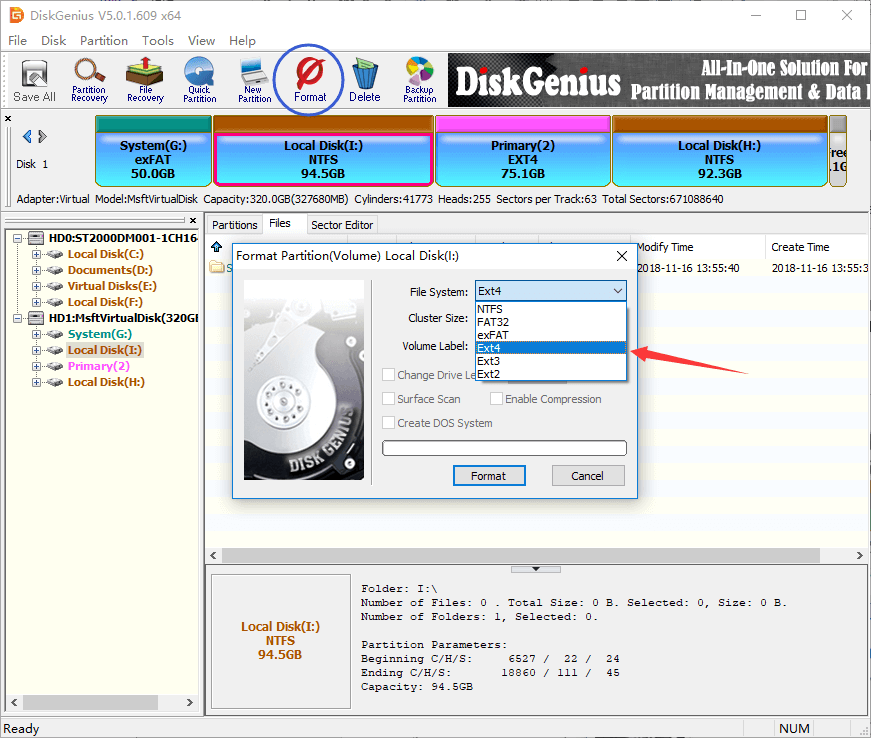871x738 pixels.
Task: Open the Backup Partition tool
Action: point(420,80)
